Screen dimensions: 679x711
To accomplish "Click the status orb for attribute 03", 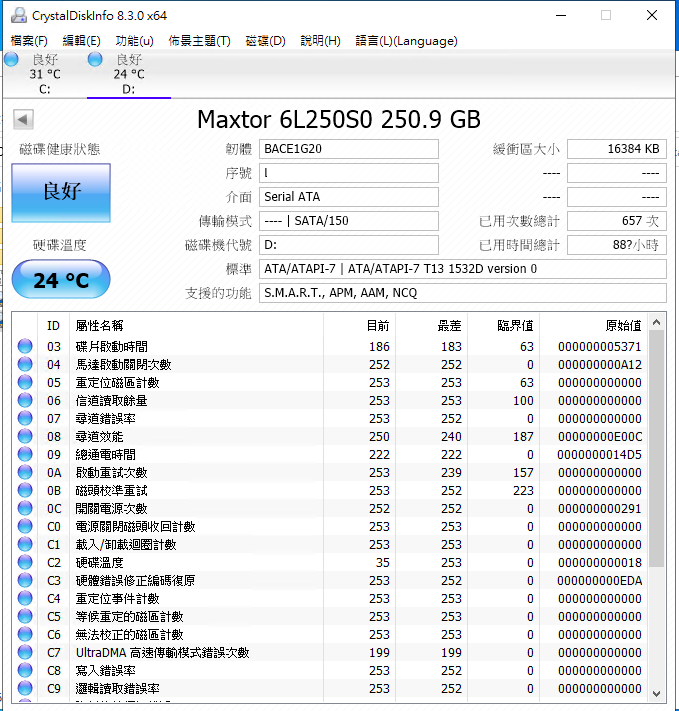I will click(x=25, y=346).
